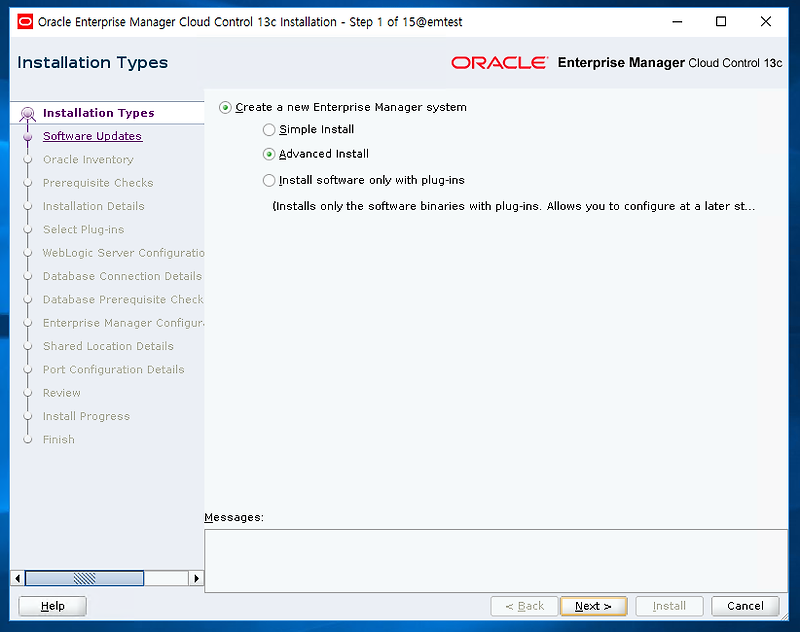Click the Next button
800x632 pixels.
[593, 606]
